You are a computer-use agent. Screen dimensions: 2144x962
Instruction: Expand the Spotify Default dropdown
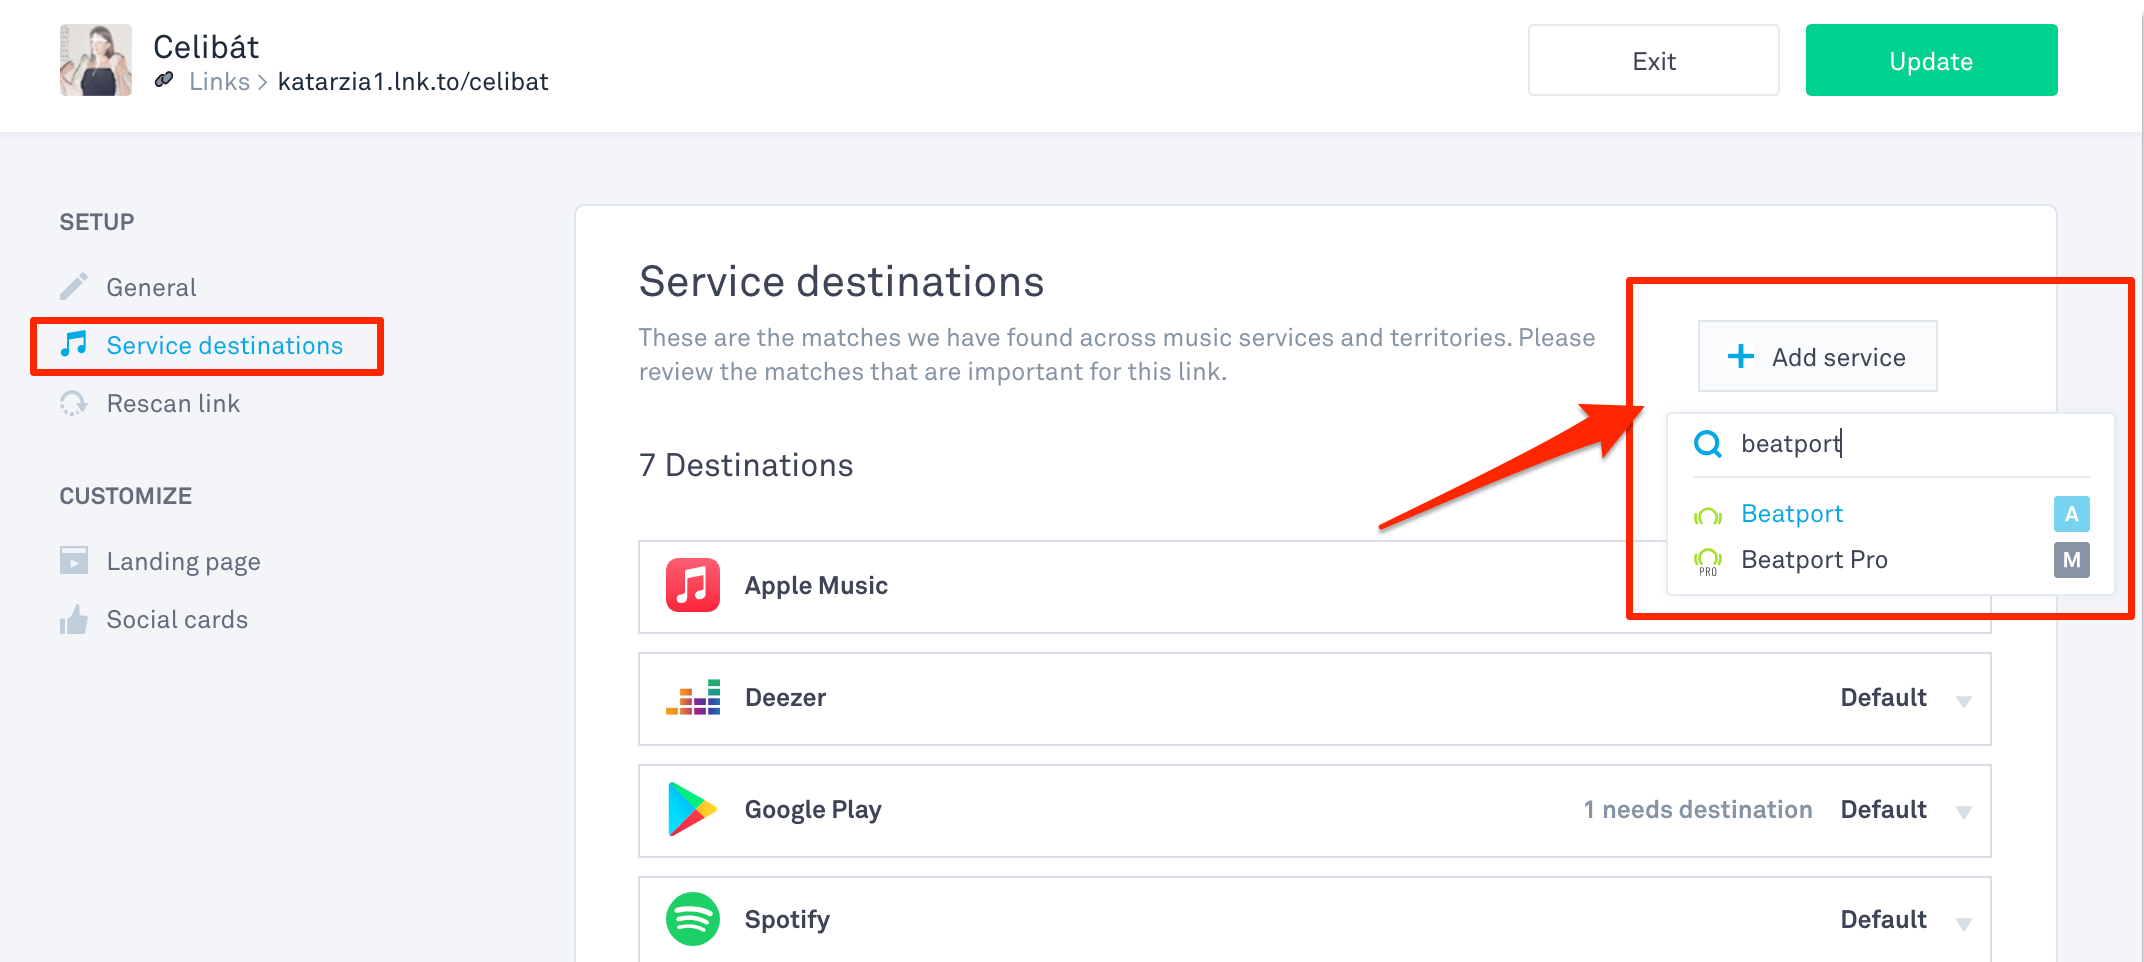point(1963,921)
